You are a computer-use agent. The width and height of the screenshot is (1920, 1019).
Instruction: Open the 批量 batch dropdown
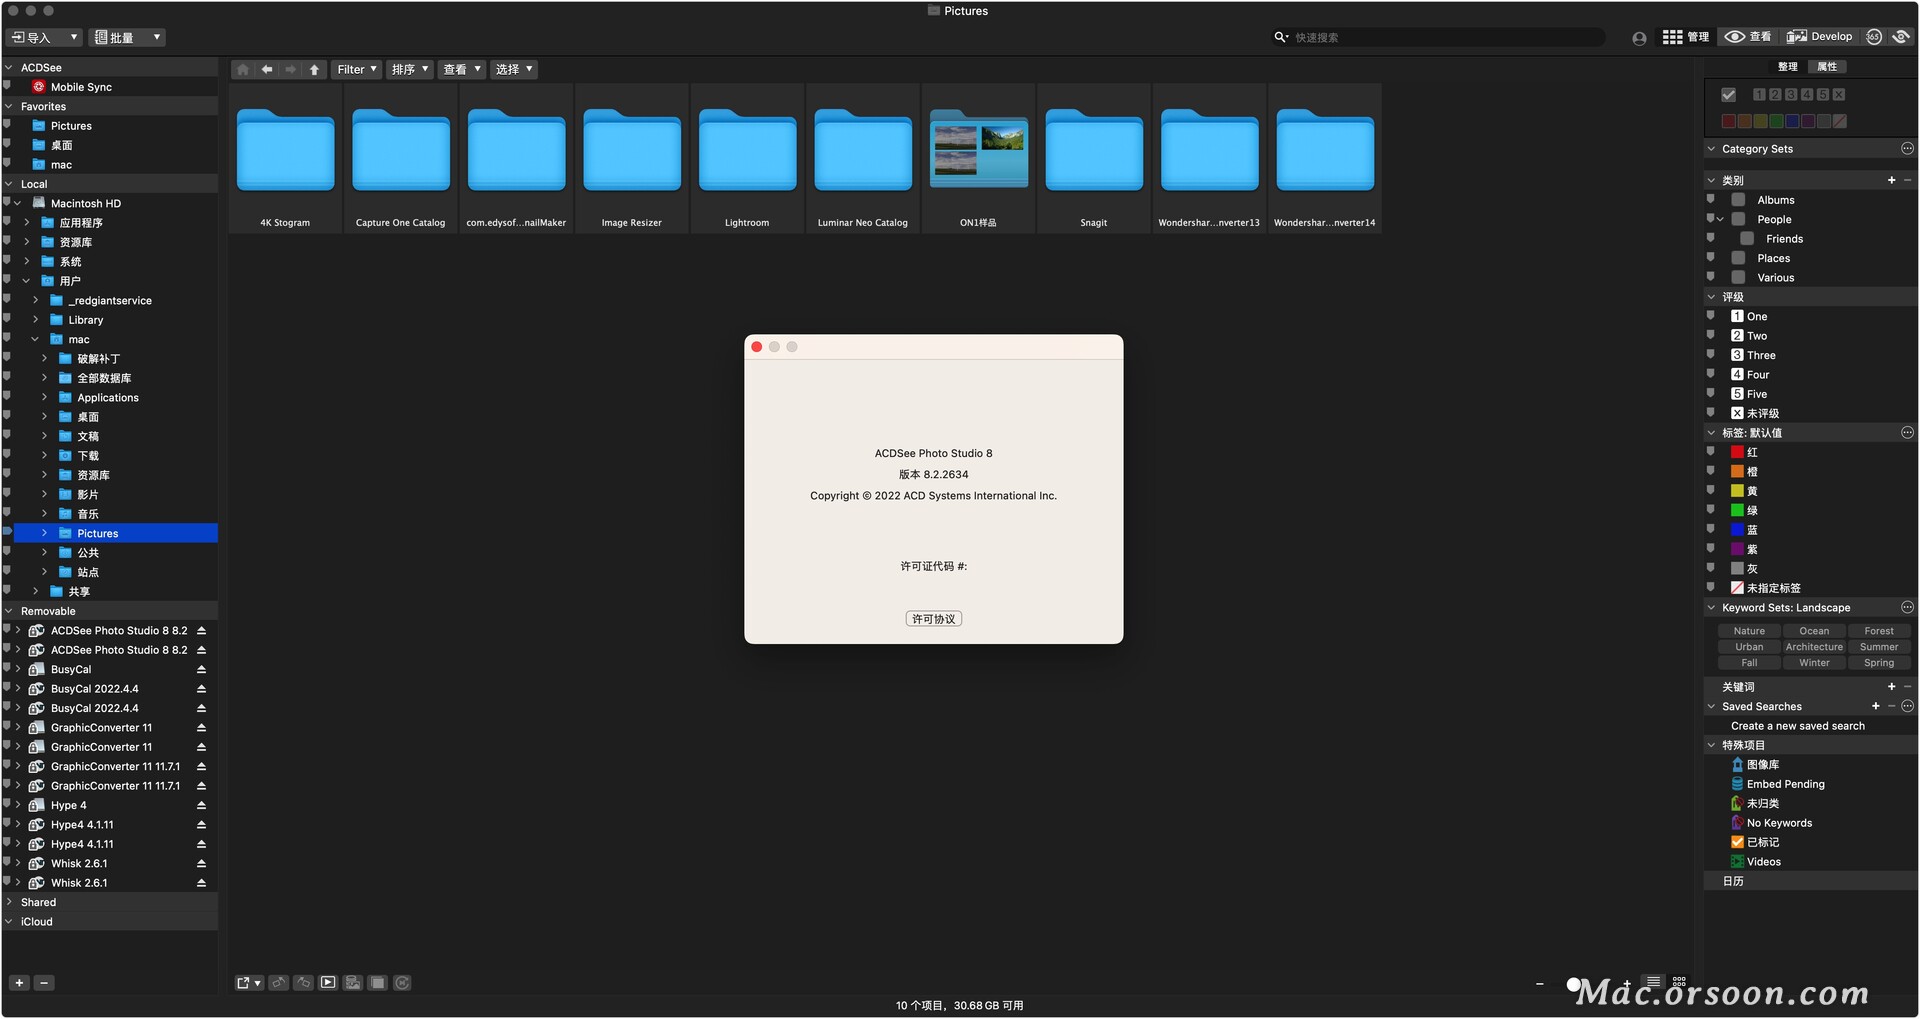coord(127,38)
